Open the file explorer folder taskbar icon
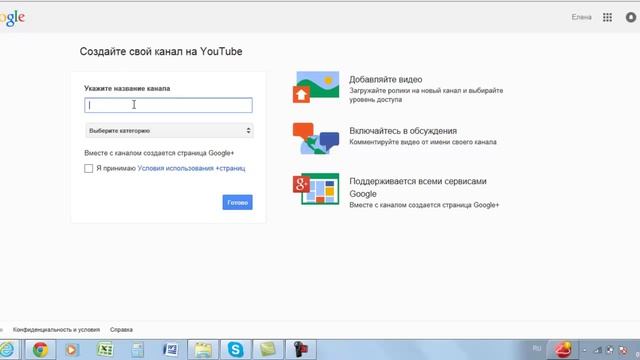Screen dimensions: 640x360 point(203,350)
